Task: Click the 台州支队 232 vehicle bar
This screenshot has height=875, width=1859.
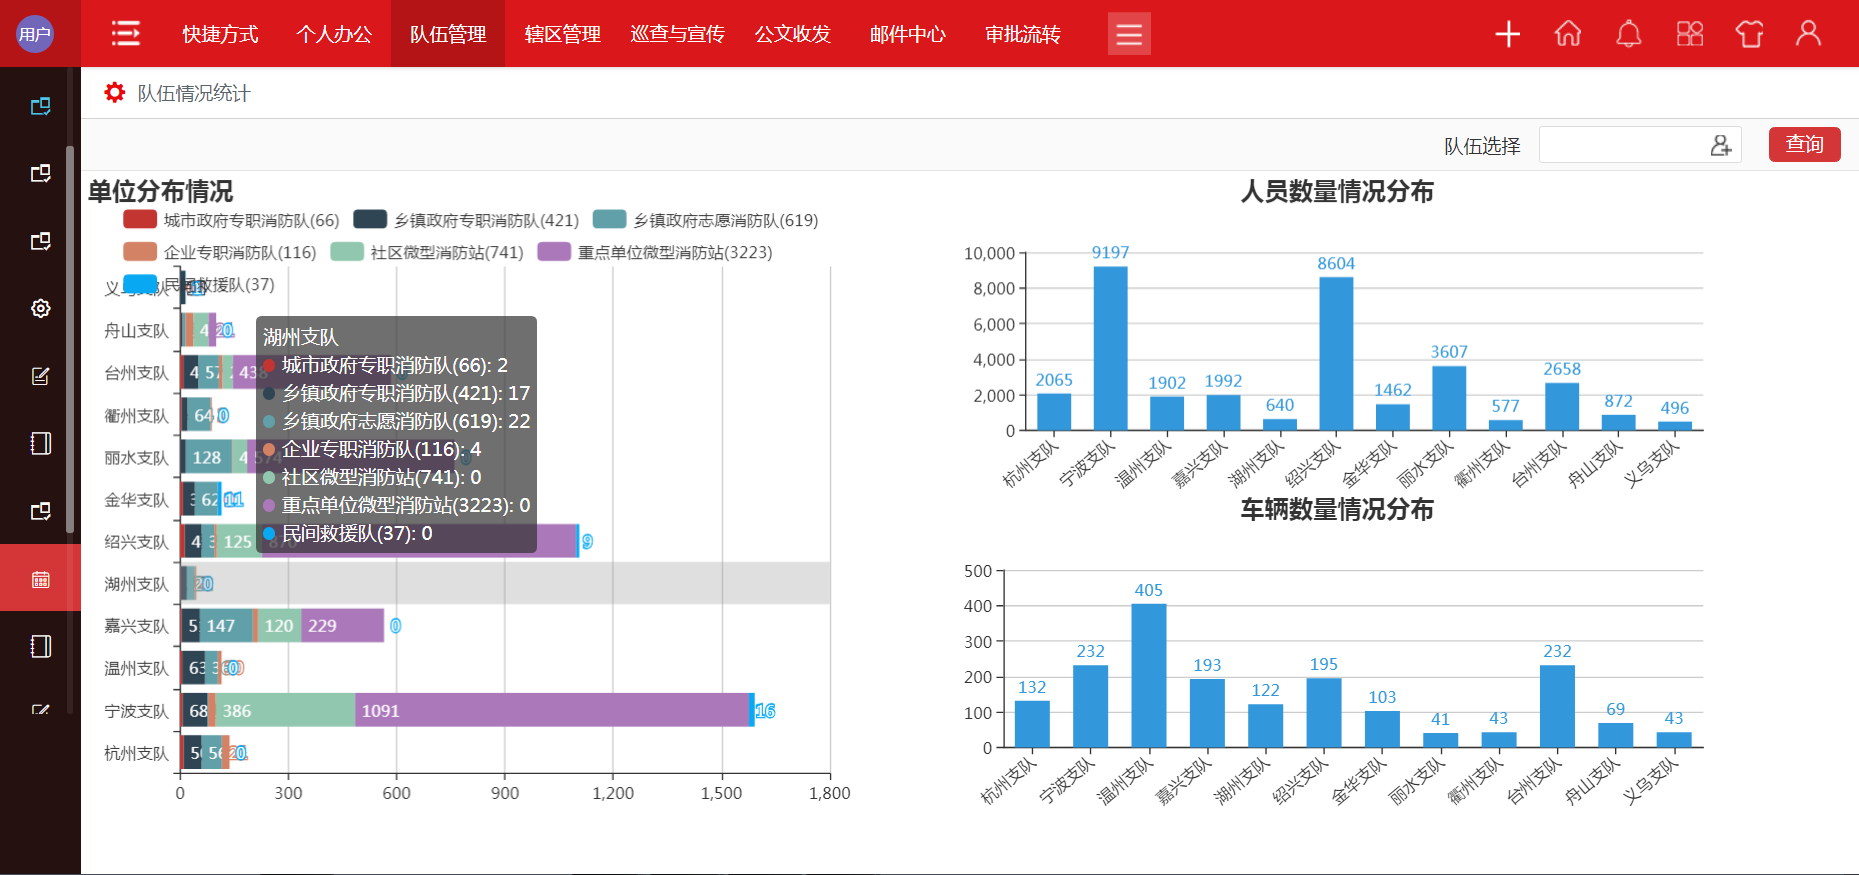Action: click(x=1557, y=706)
